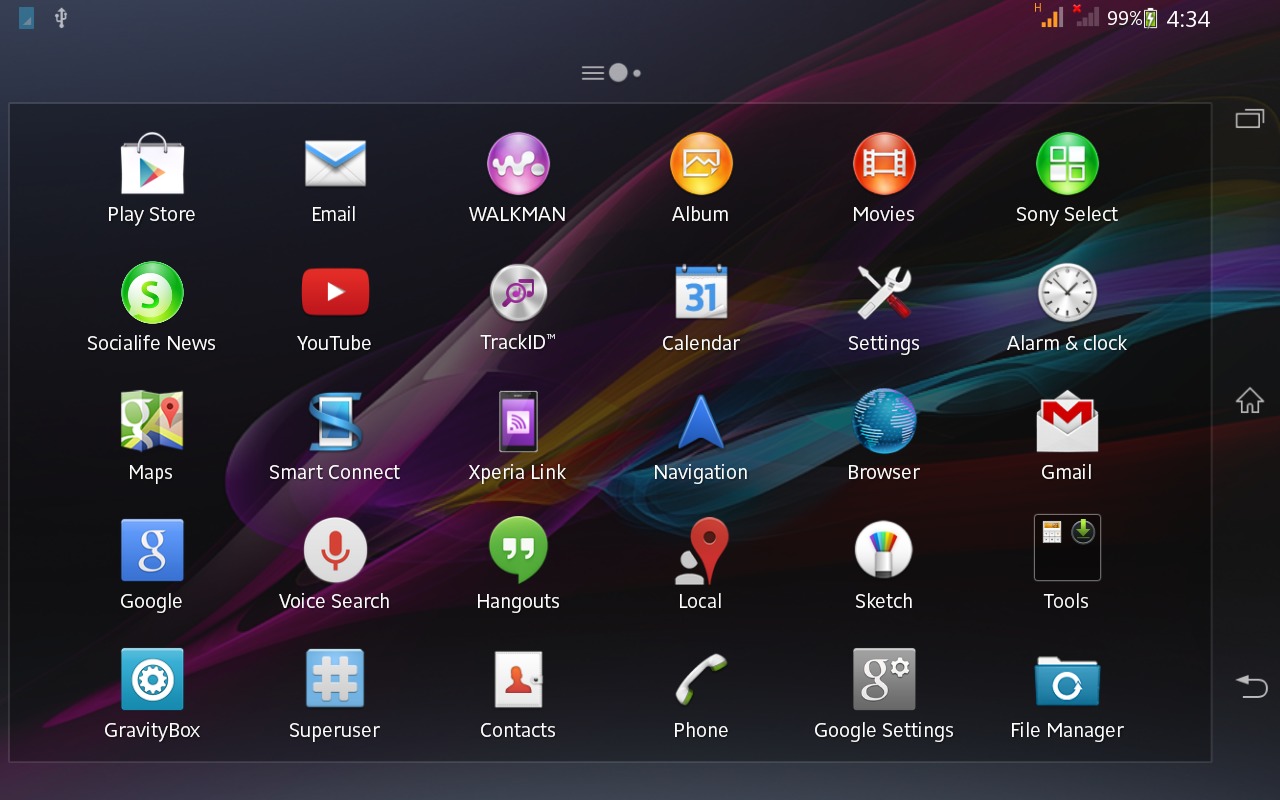Tap the Back navigation button

tap(1252, 686)
